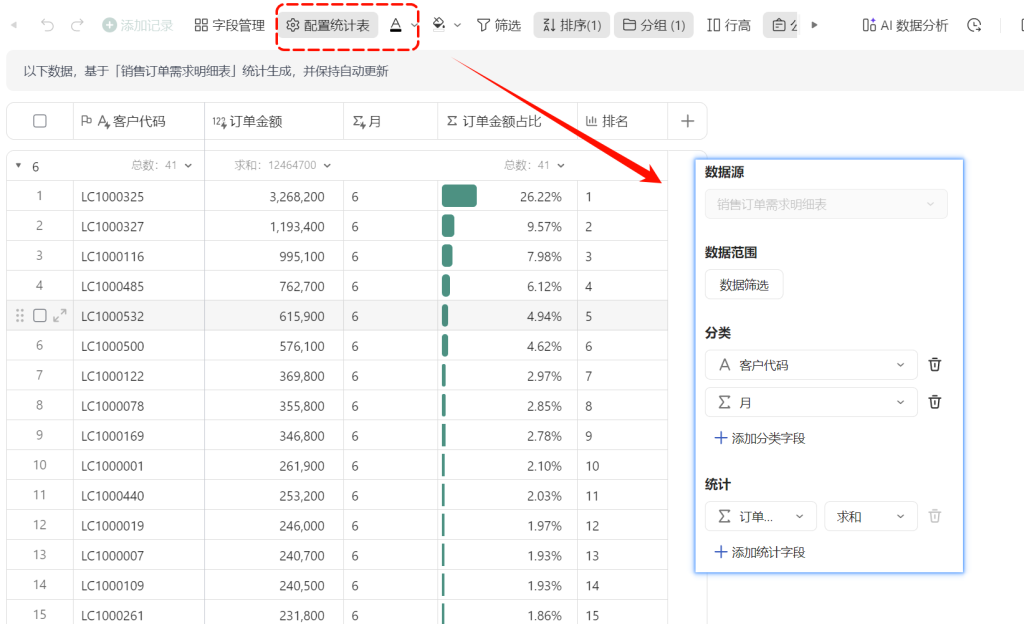Screen dimensions: 1024x624
Task: Click the history clock icon
Action: [974, 25]
